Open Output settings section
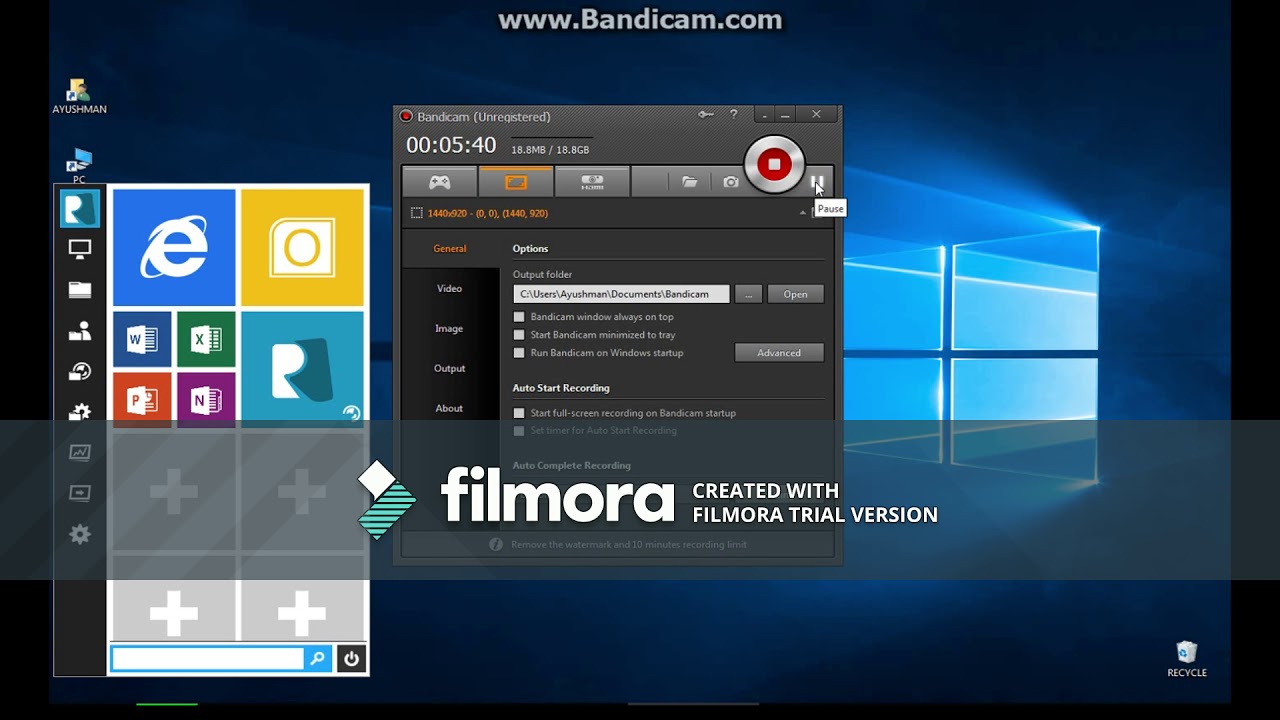1280x720 pixels. point(450,369)
